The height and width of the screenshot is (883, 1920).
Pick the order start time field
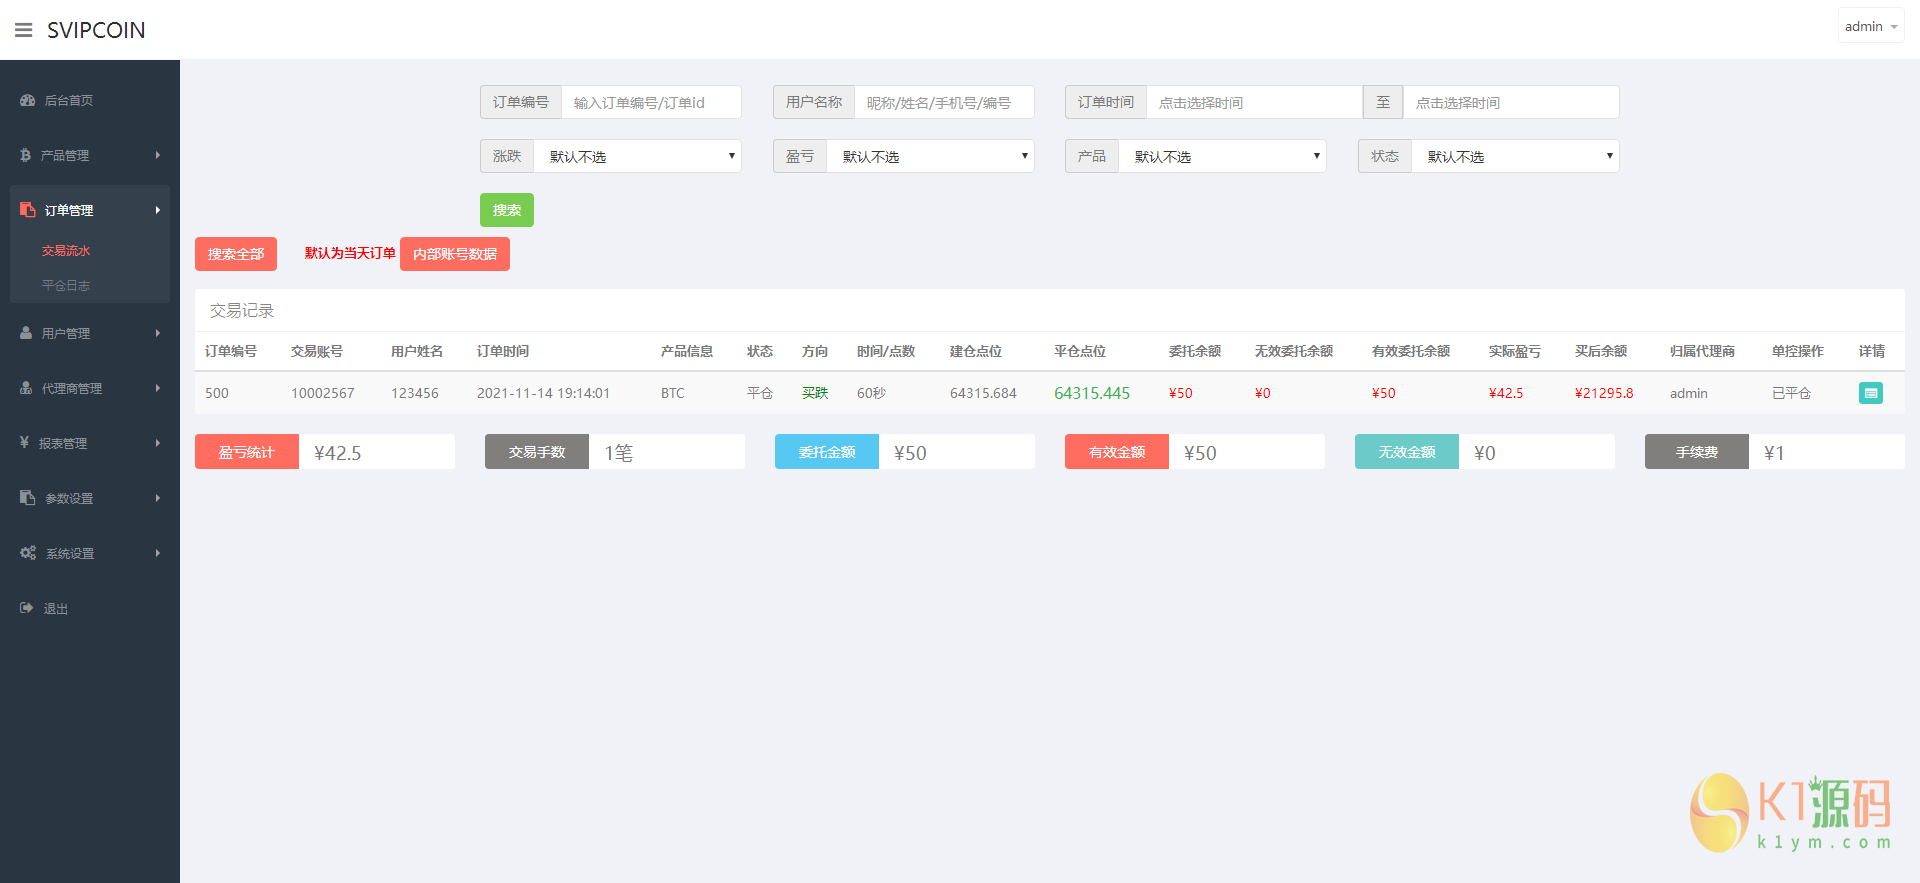pyautogui.click(x=1254, y=102)
